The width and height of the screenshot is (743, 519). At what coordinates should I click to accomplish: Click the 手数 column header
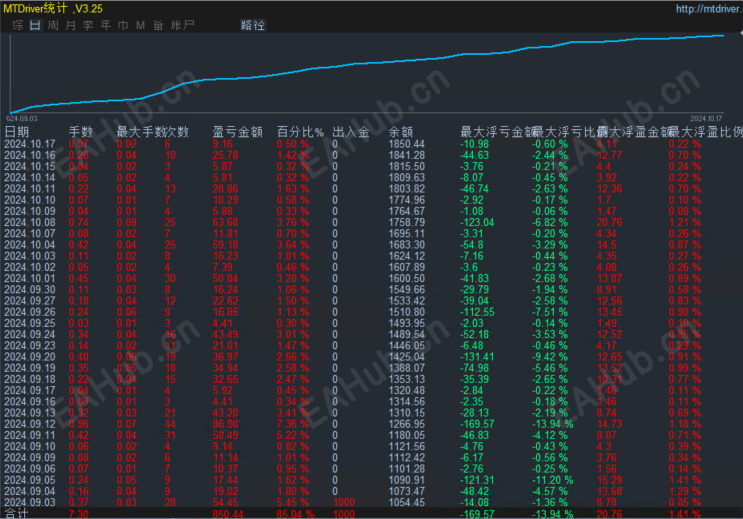81,132
